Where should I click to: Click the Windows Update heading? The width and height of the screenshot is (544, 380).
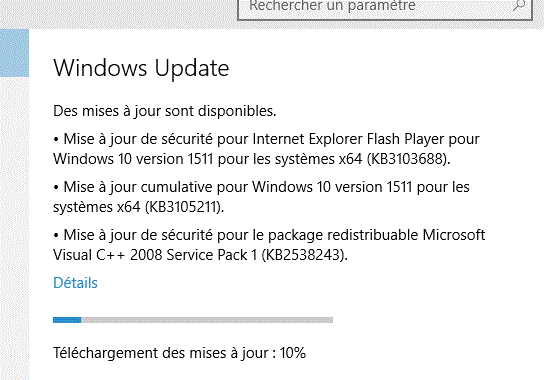click(141, 68)
